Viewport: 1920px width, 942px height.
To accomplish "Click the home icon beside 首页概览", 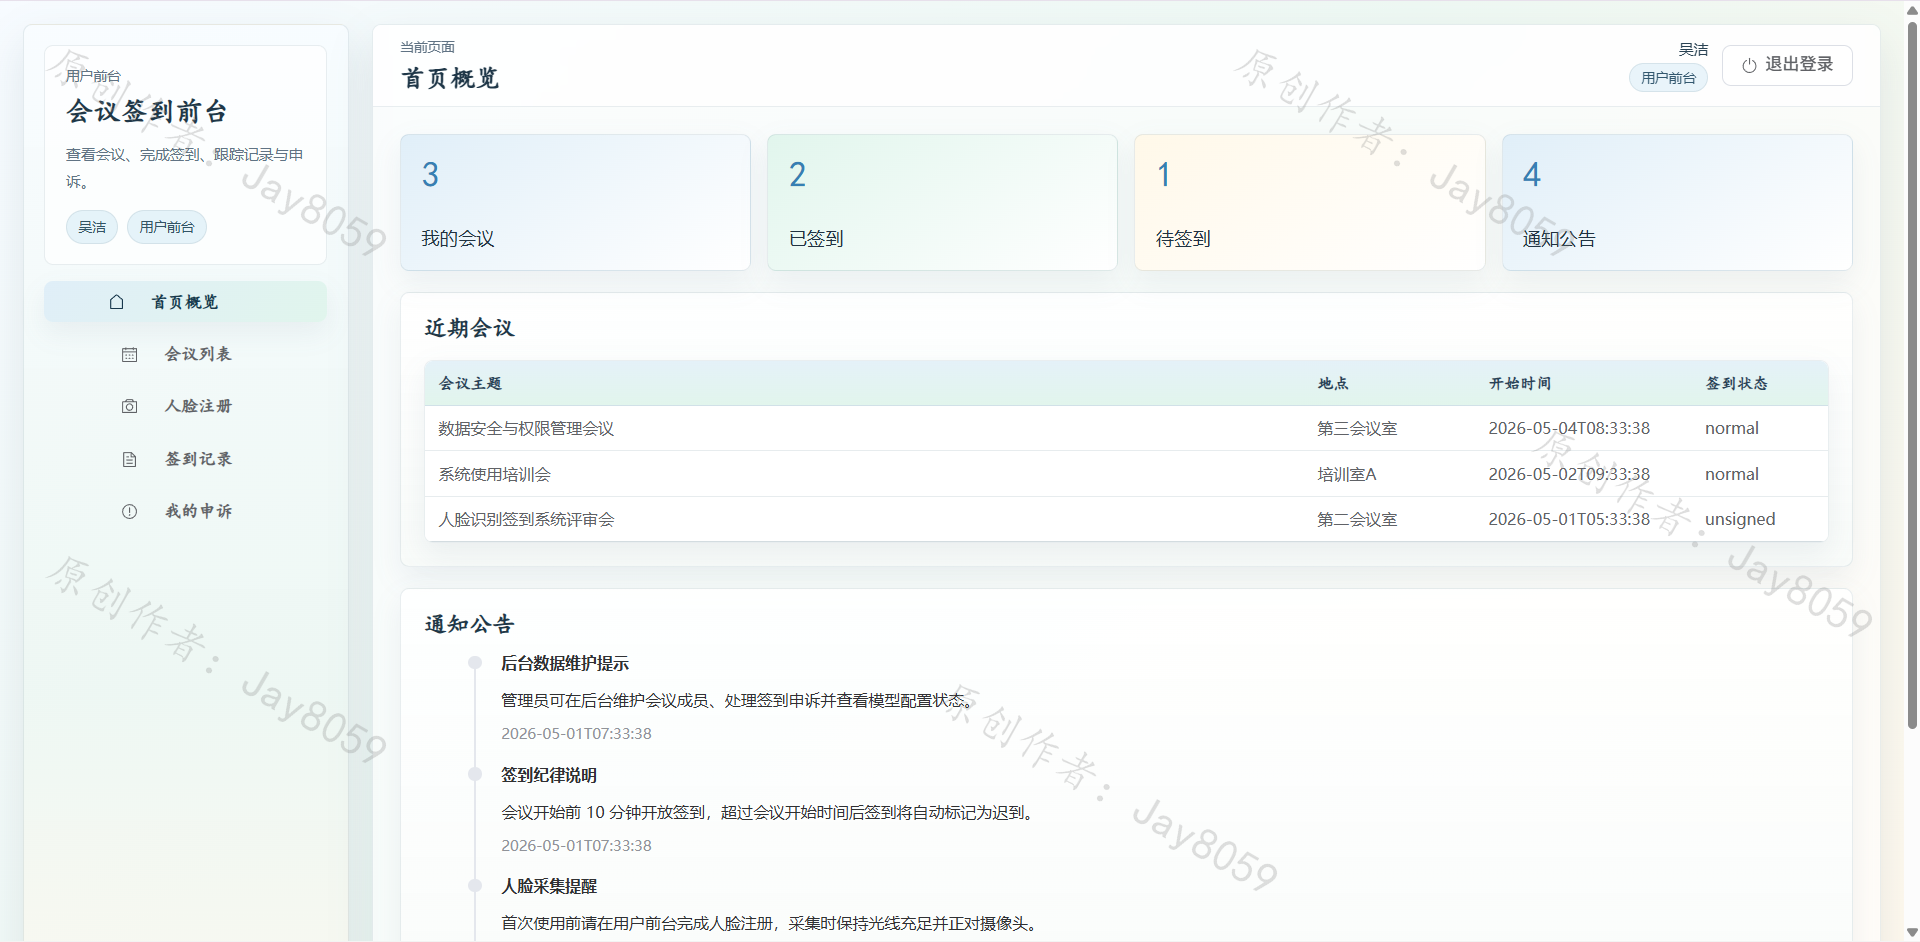I will pyautogui.click(x=117, y=302).
